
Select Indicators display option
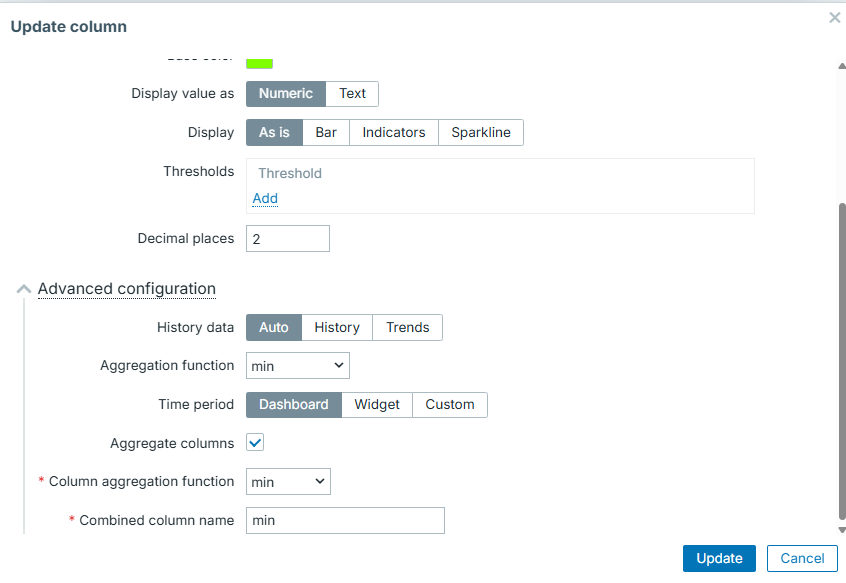[x=394, y=133]
